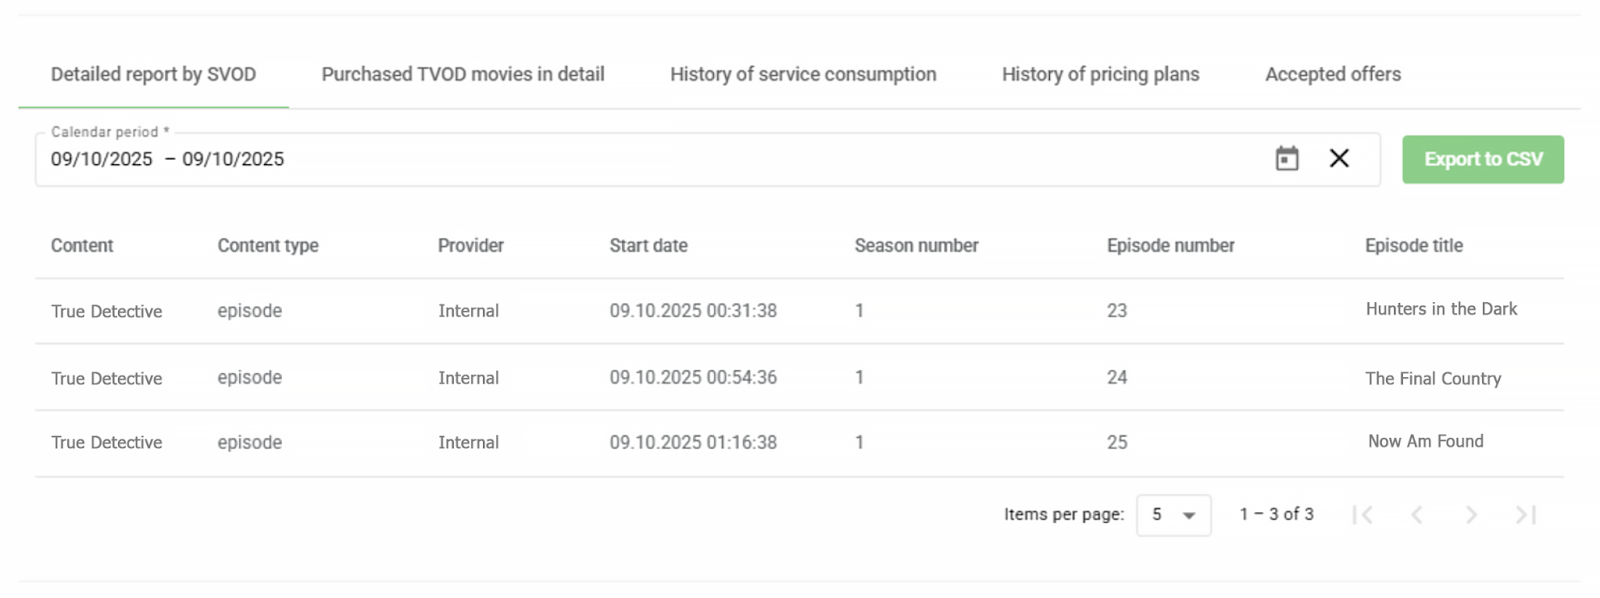Click the Content type column header

point(268,246)
